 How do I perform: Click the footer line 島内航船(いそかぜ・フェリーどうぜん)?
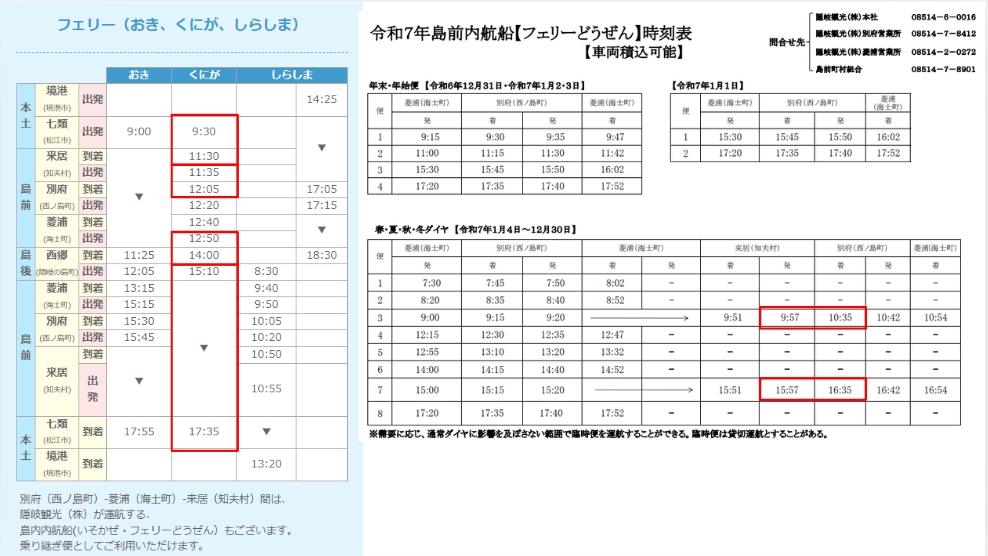(156, 530)
